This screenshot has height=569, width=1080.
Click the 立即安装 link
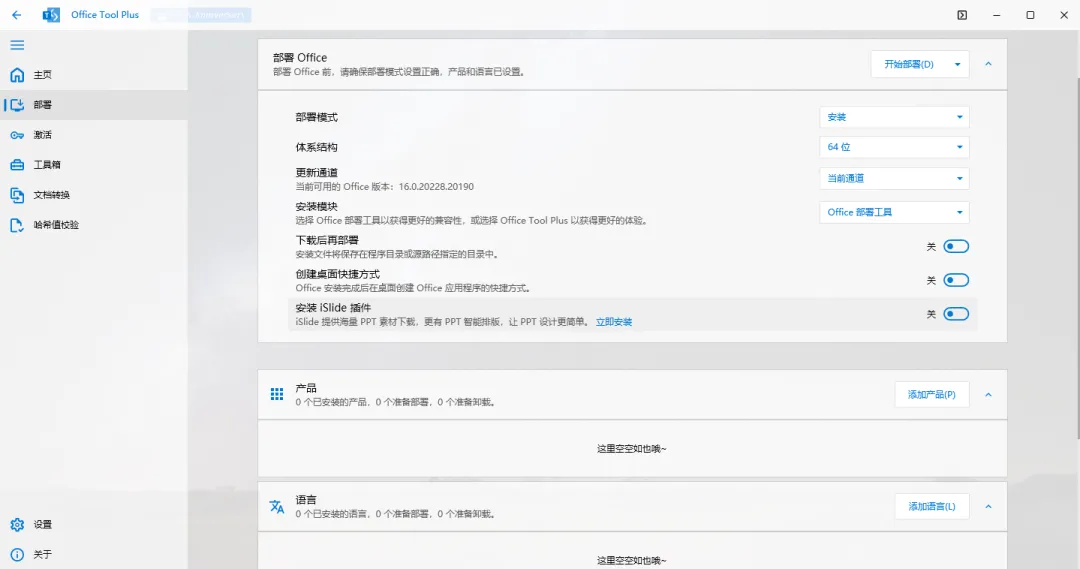[x=614, y=322]
